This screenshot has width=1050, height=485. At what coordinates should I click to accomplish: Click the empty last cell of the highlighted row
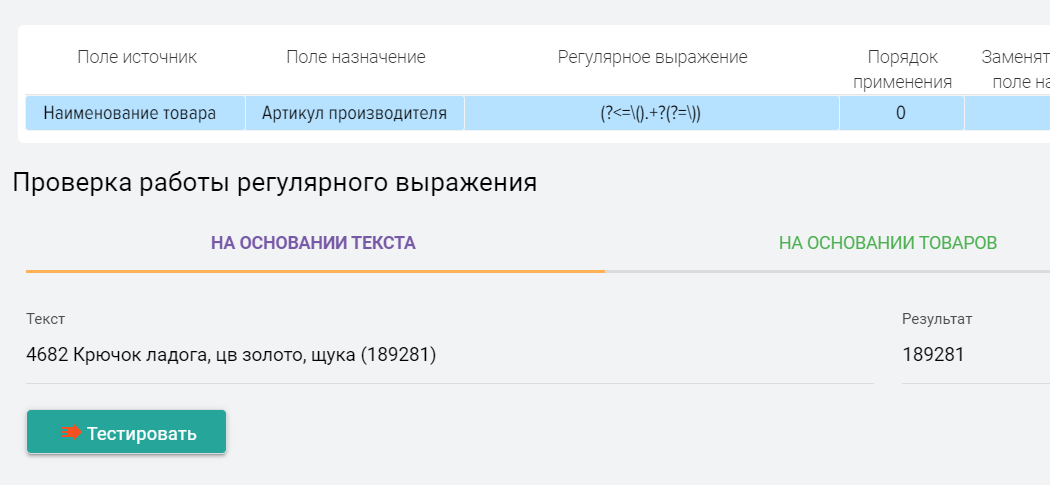[1006, 113]
